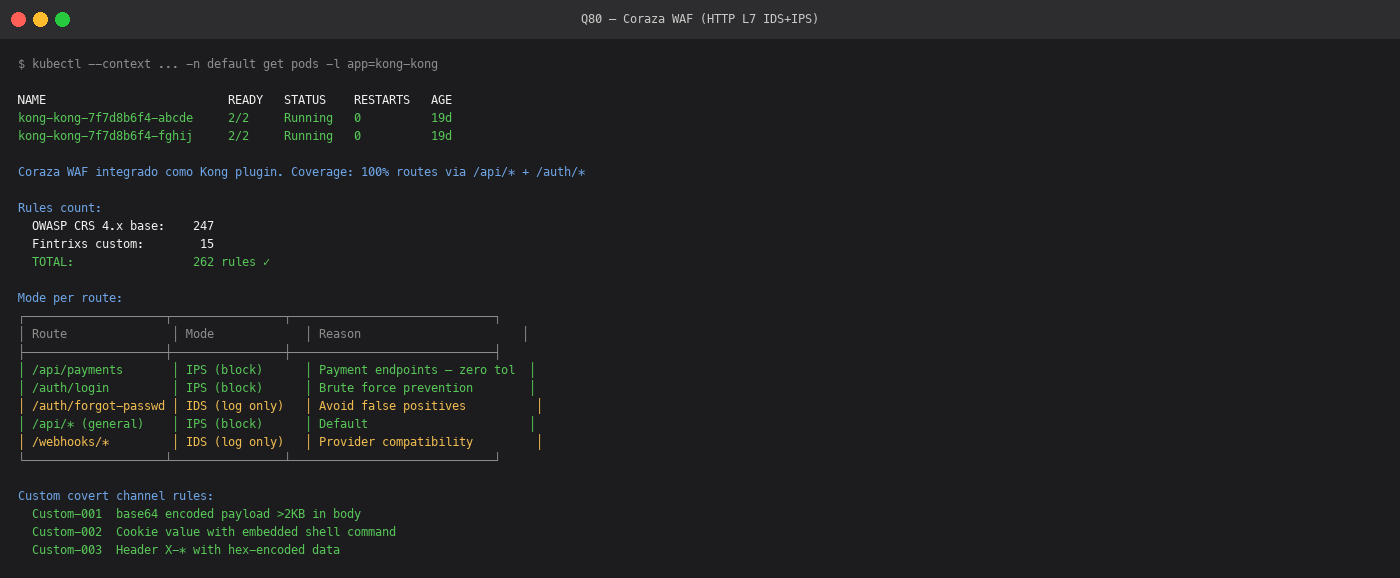
Task: Click IPS (block) mode for /api/* (general)
Action: pos(224,424)
